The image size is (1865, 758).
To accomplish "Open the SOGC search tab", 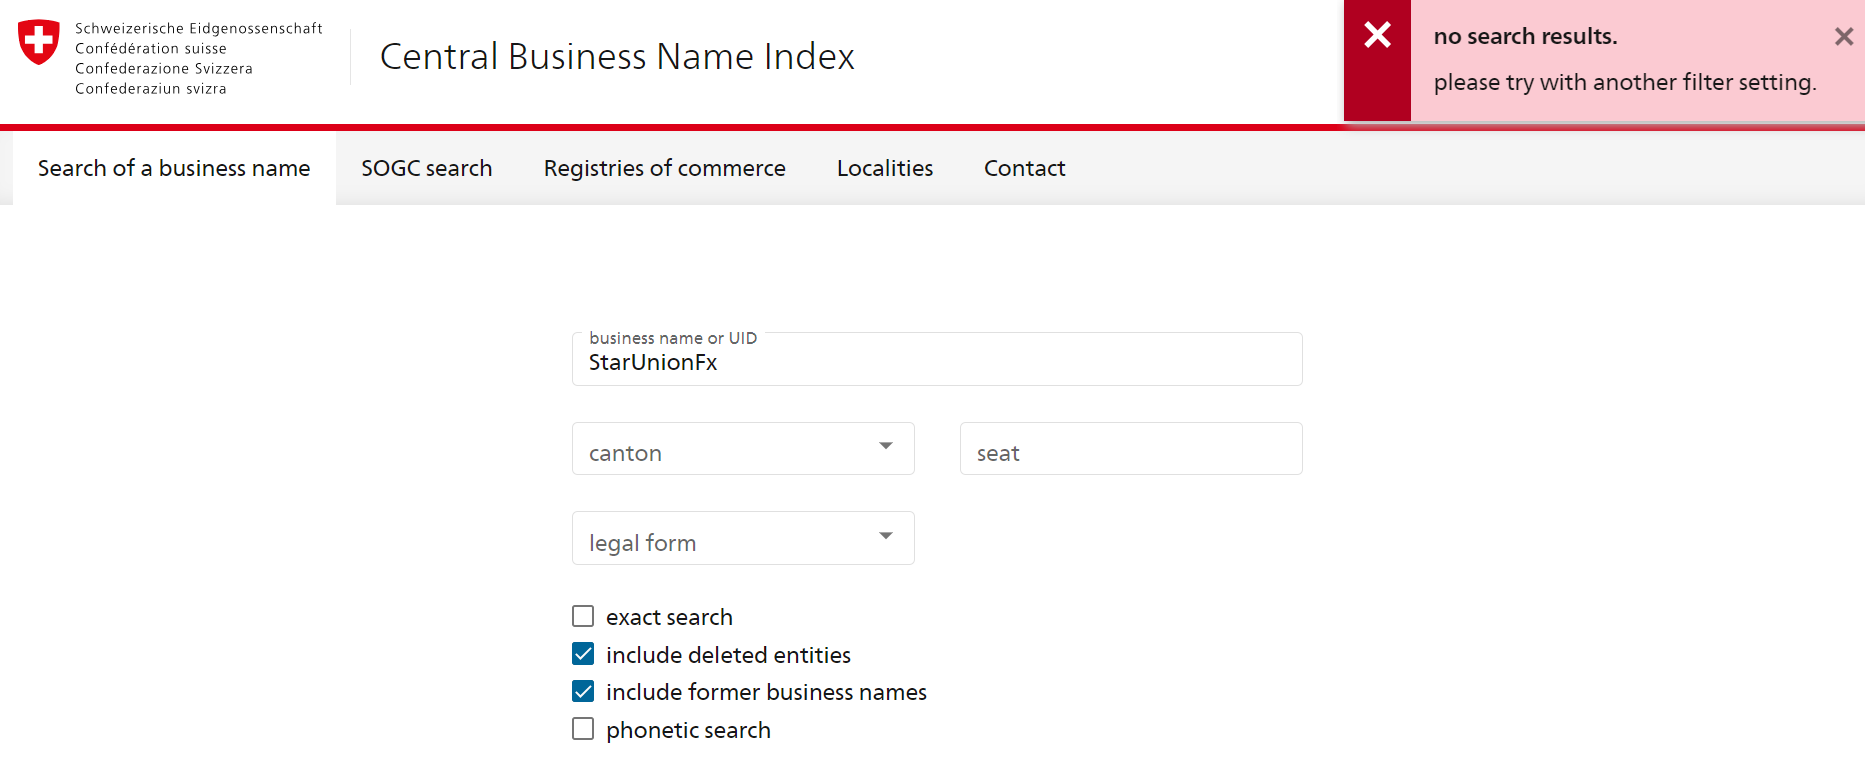I will (426, 168).
